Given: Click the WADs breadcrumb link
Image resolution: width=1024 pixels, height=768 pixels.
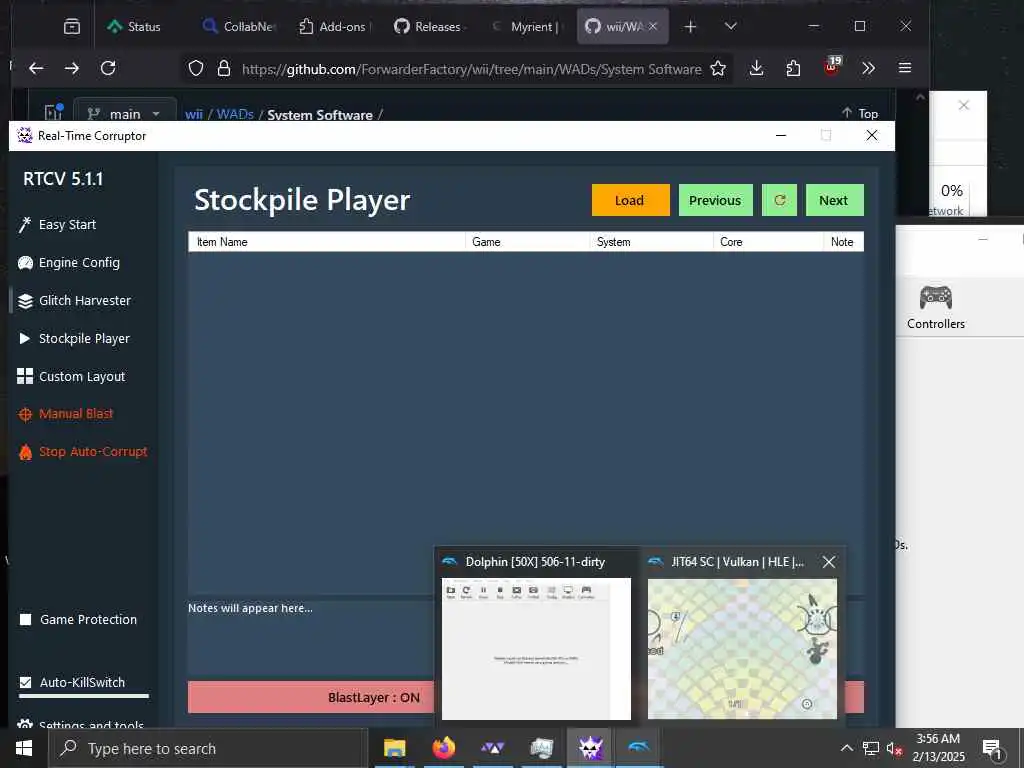Looking at the screenshot, I should click(235, 115).
